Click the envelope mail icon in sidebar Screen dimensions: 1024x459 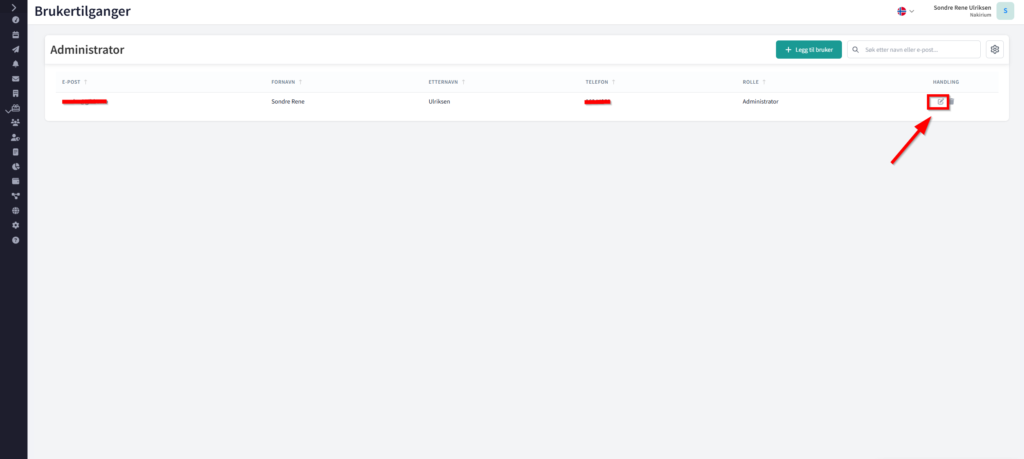(x=15, y=78)
